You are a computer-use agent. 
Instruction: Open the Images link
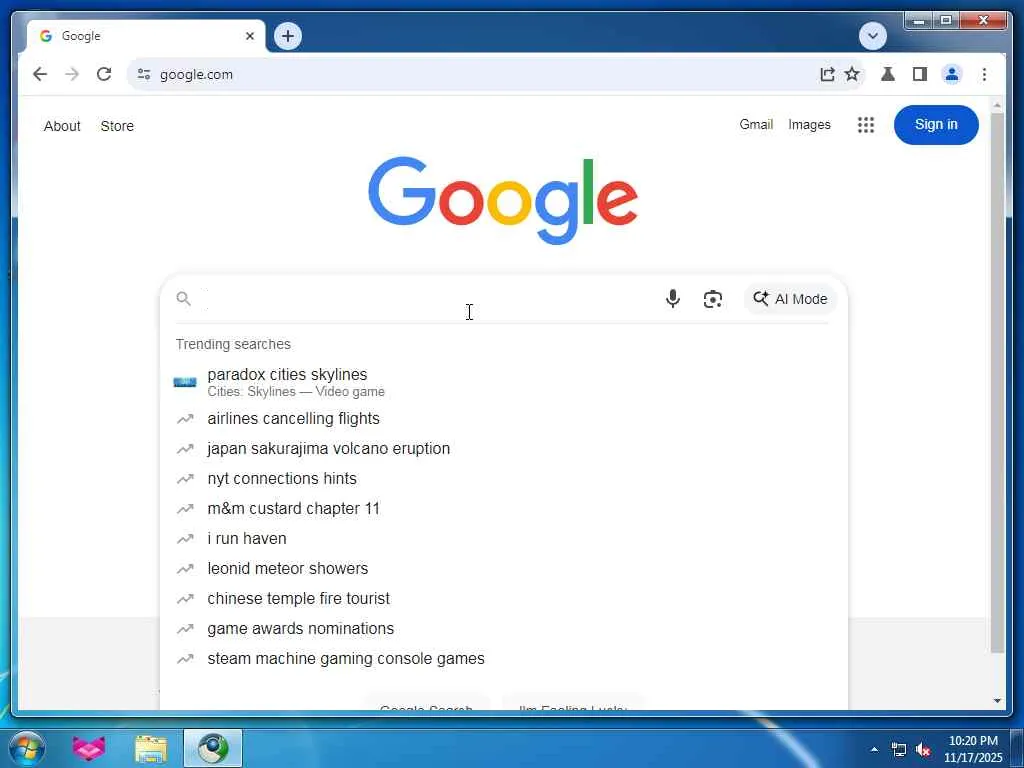click(x=809, y=125)
